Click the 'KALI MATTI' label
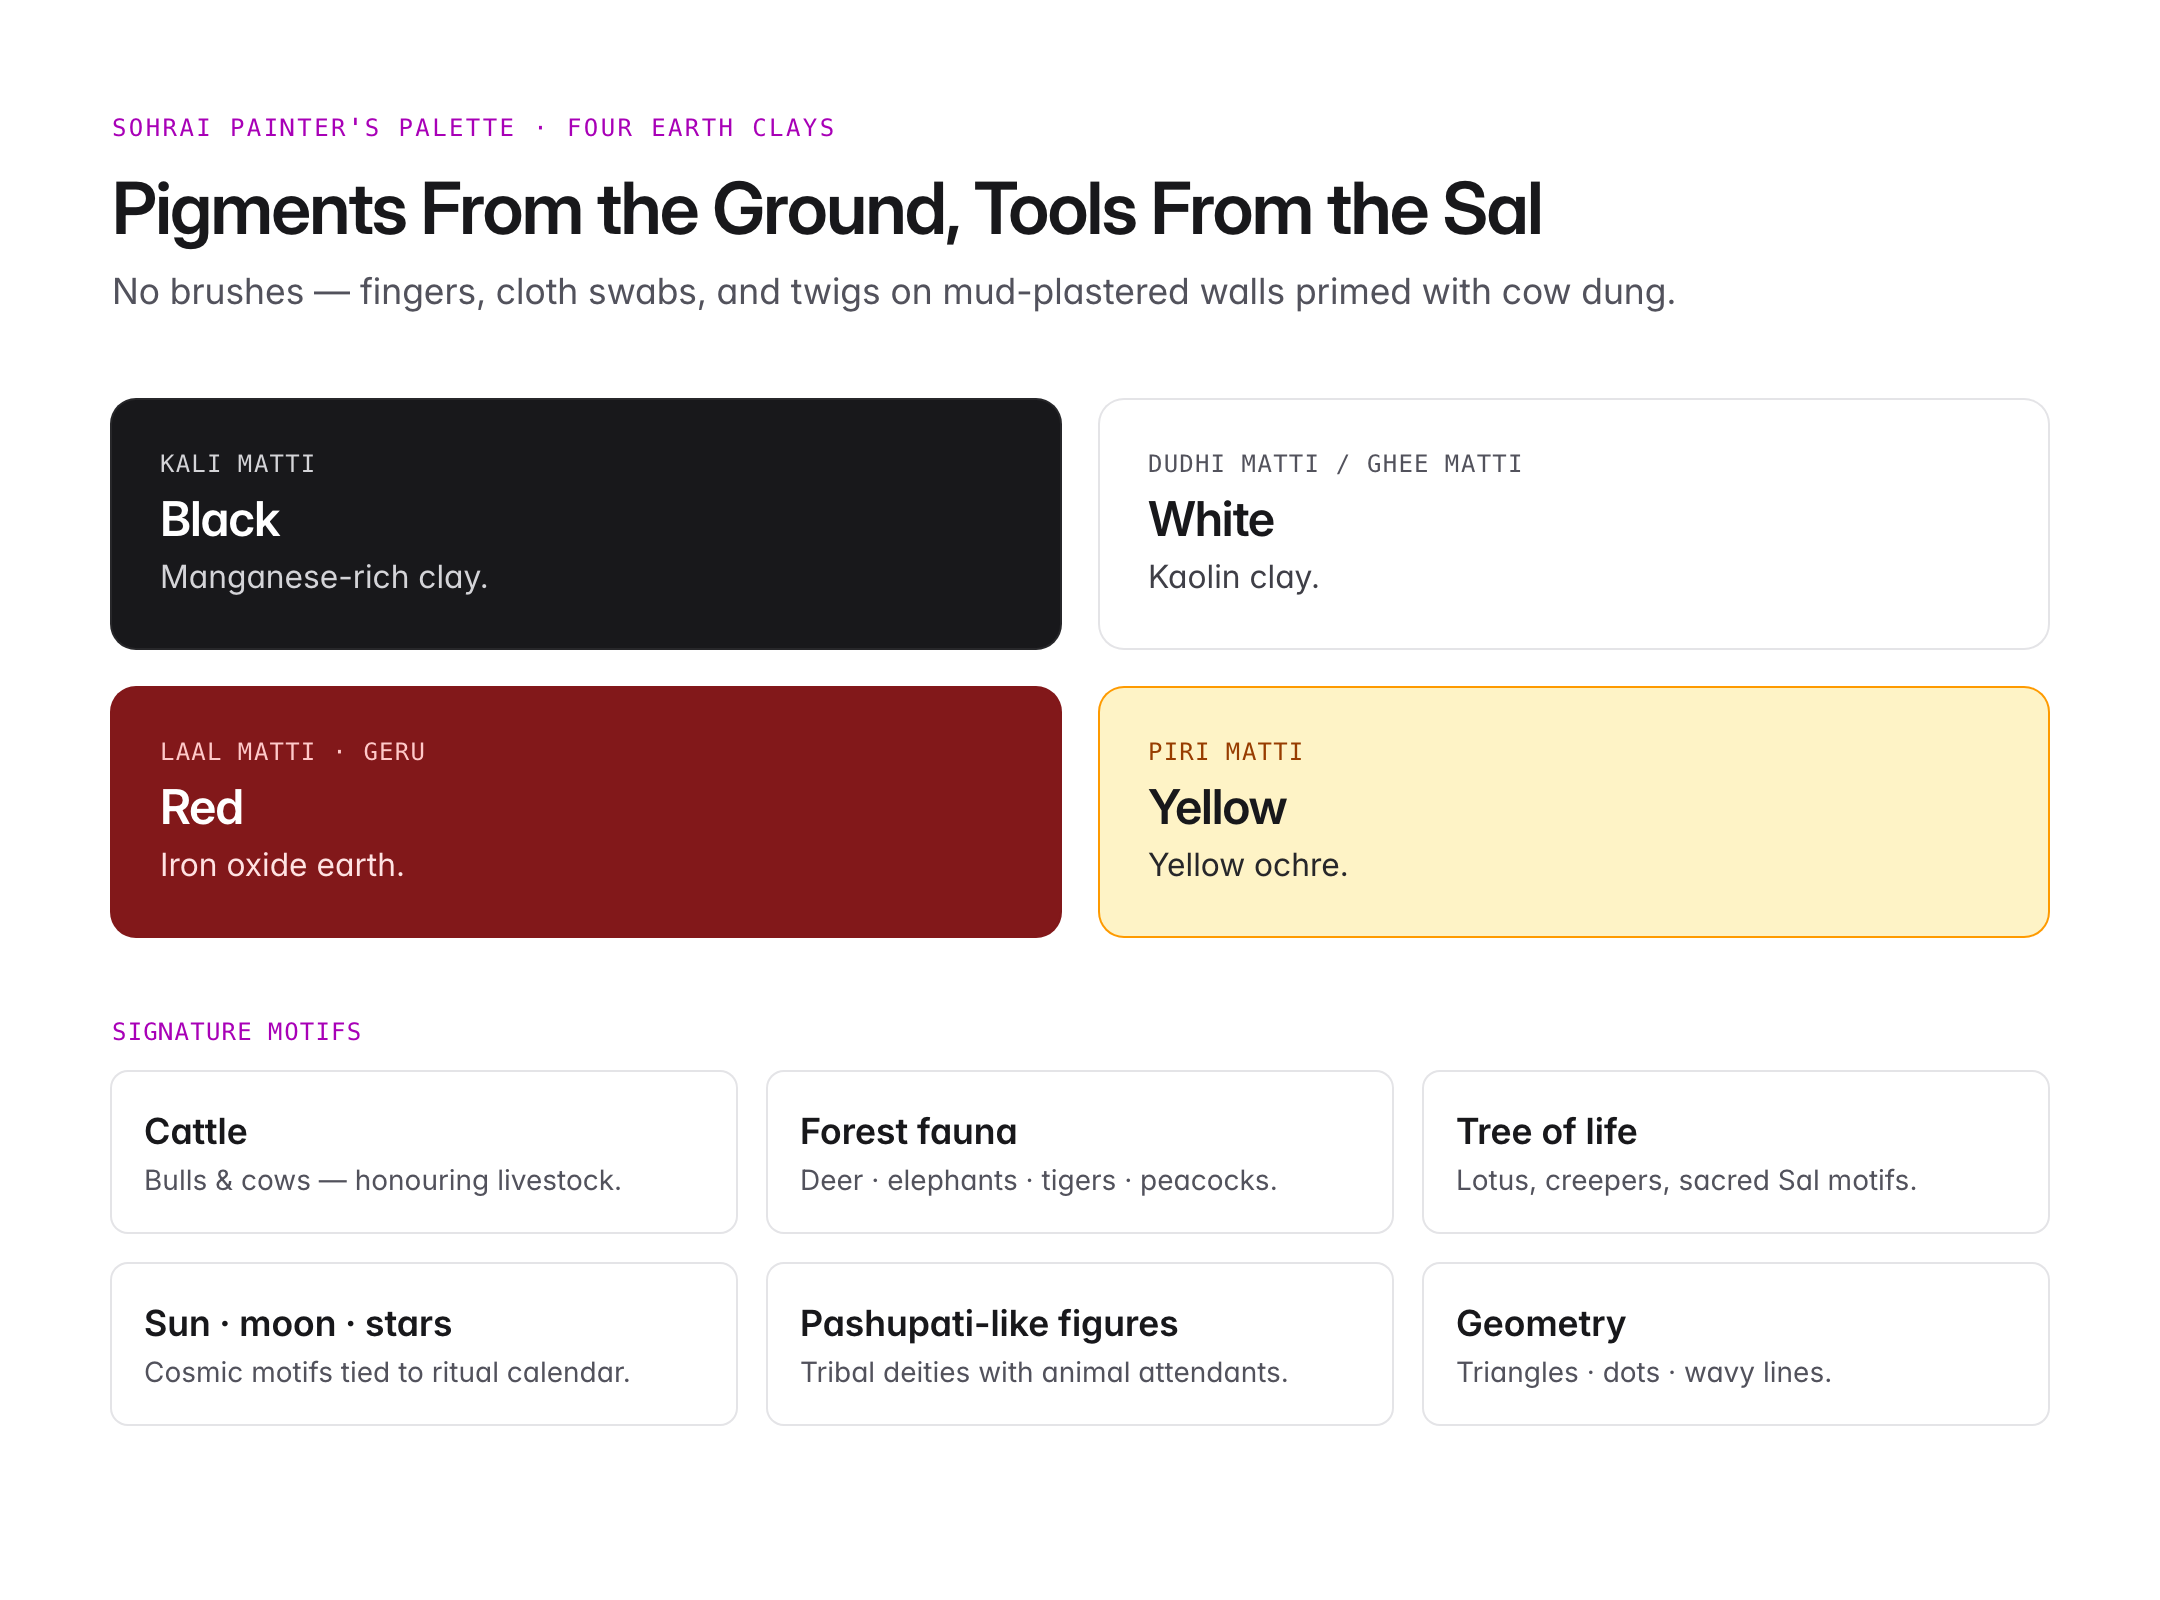 237,464
